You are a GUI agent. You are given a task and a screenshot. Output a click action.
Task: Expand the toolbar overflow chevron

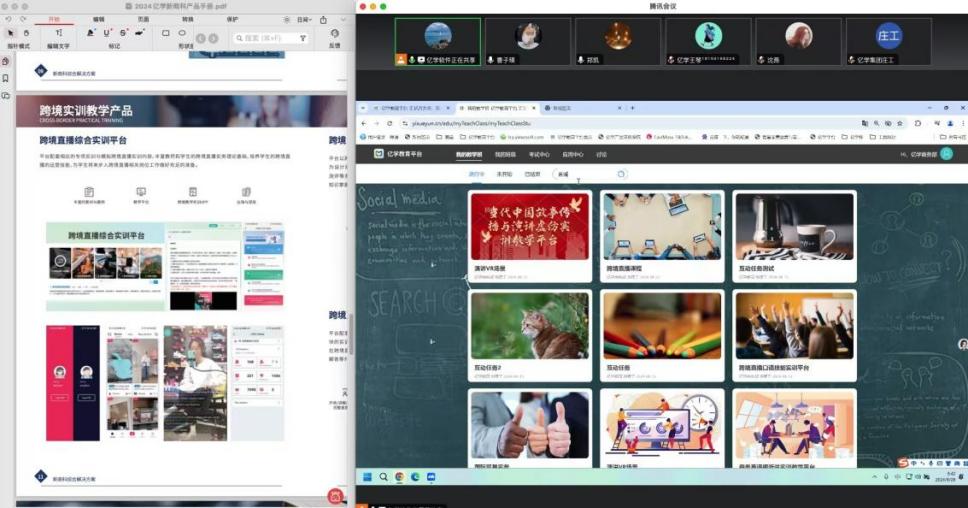pyautogui.click(x=341, y=19)
